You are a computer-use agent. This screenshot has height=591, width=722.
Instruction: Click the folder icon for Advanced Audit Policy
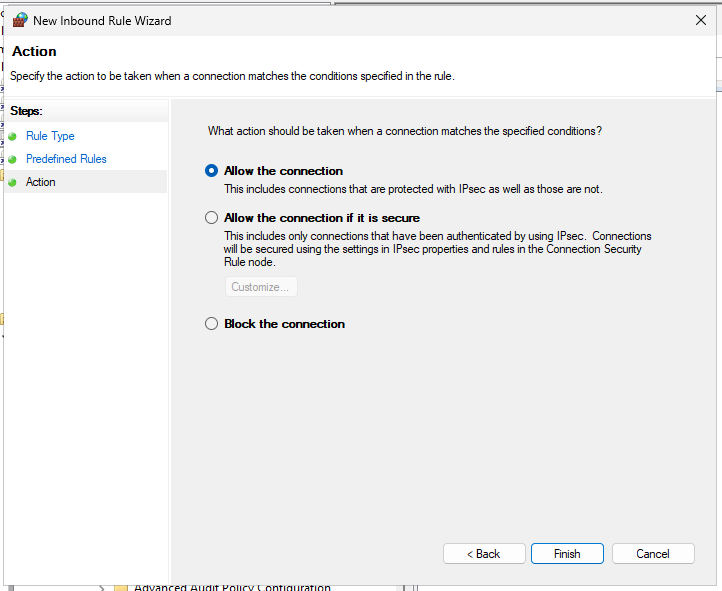pyautogui.click(x=121, y=587)
